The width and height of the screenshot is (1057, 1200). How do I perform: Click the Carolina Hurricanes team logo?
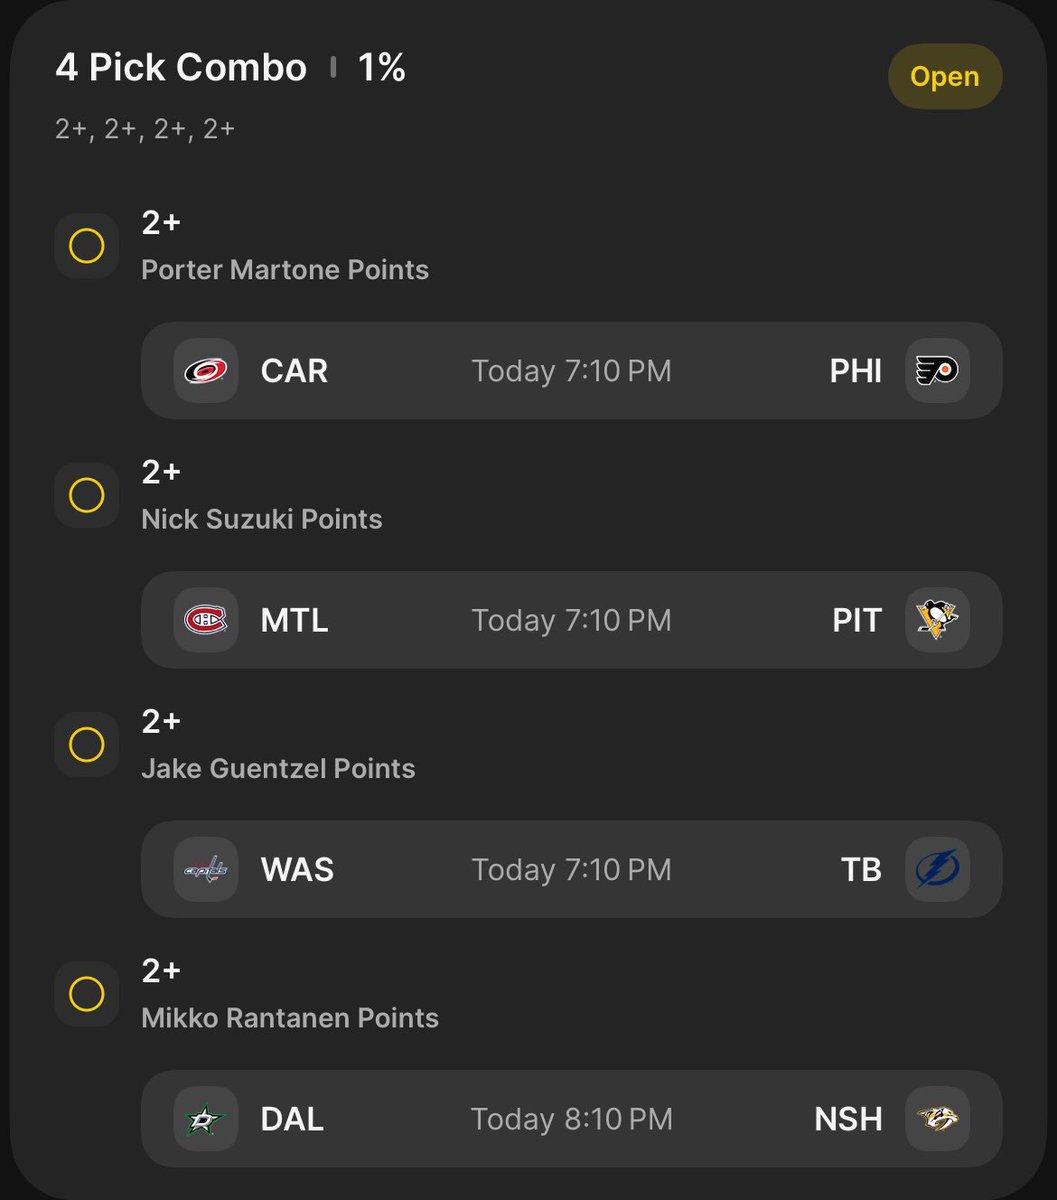point(206,371)
